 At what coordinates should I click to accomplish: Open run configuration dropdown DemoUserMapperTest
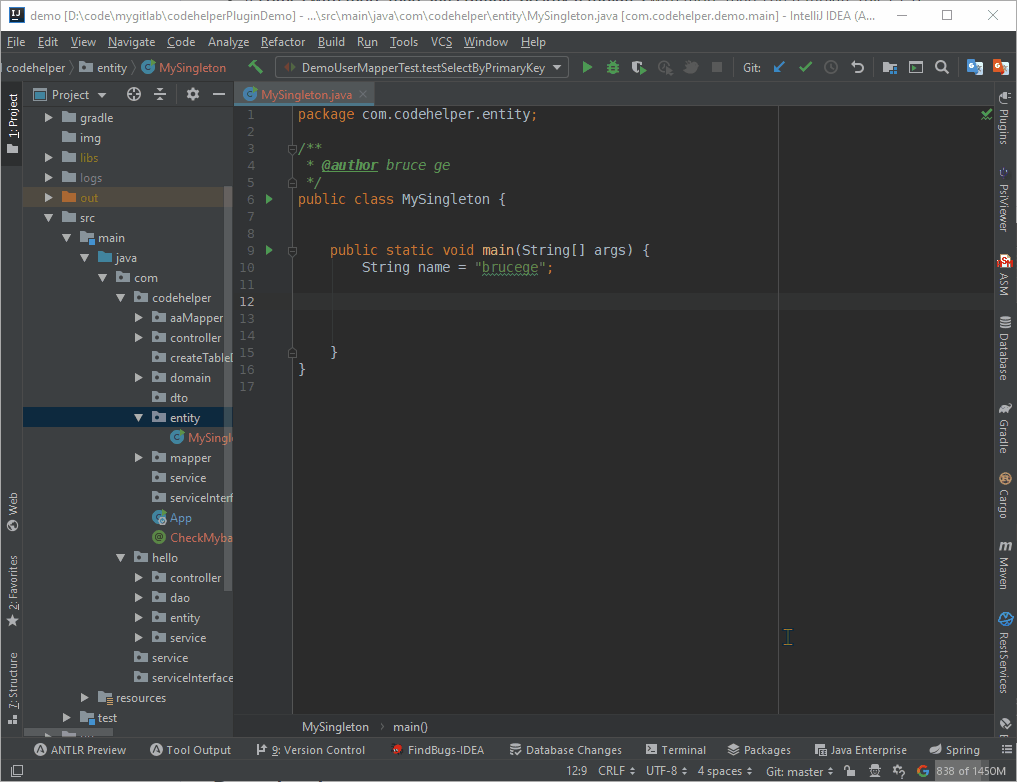[422, 67]
